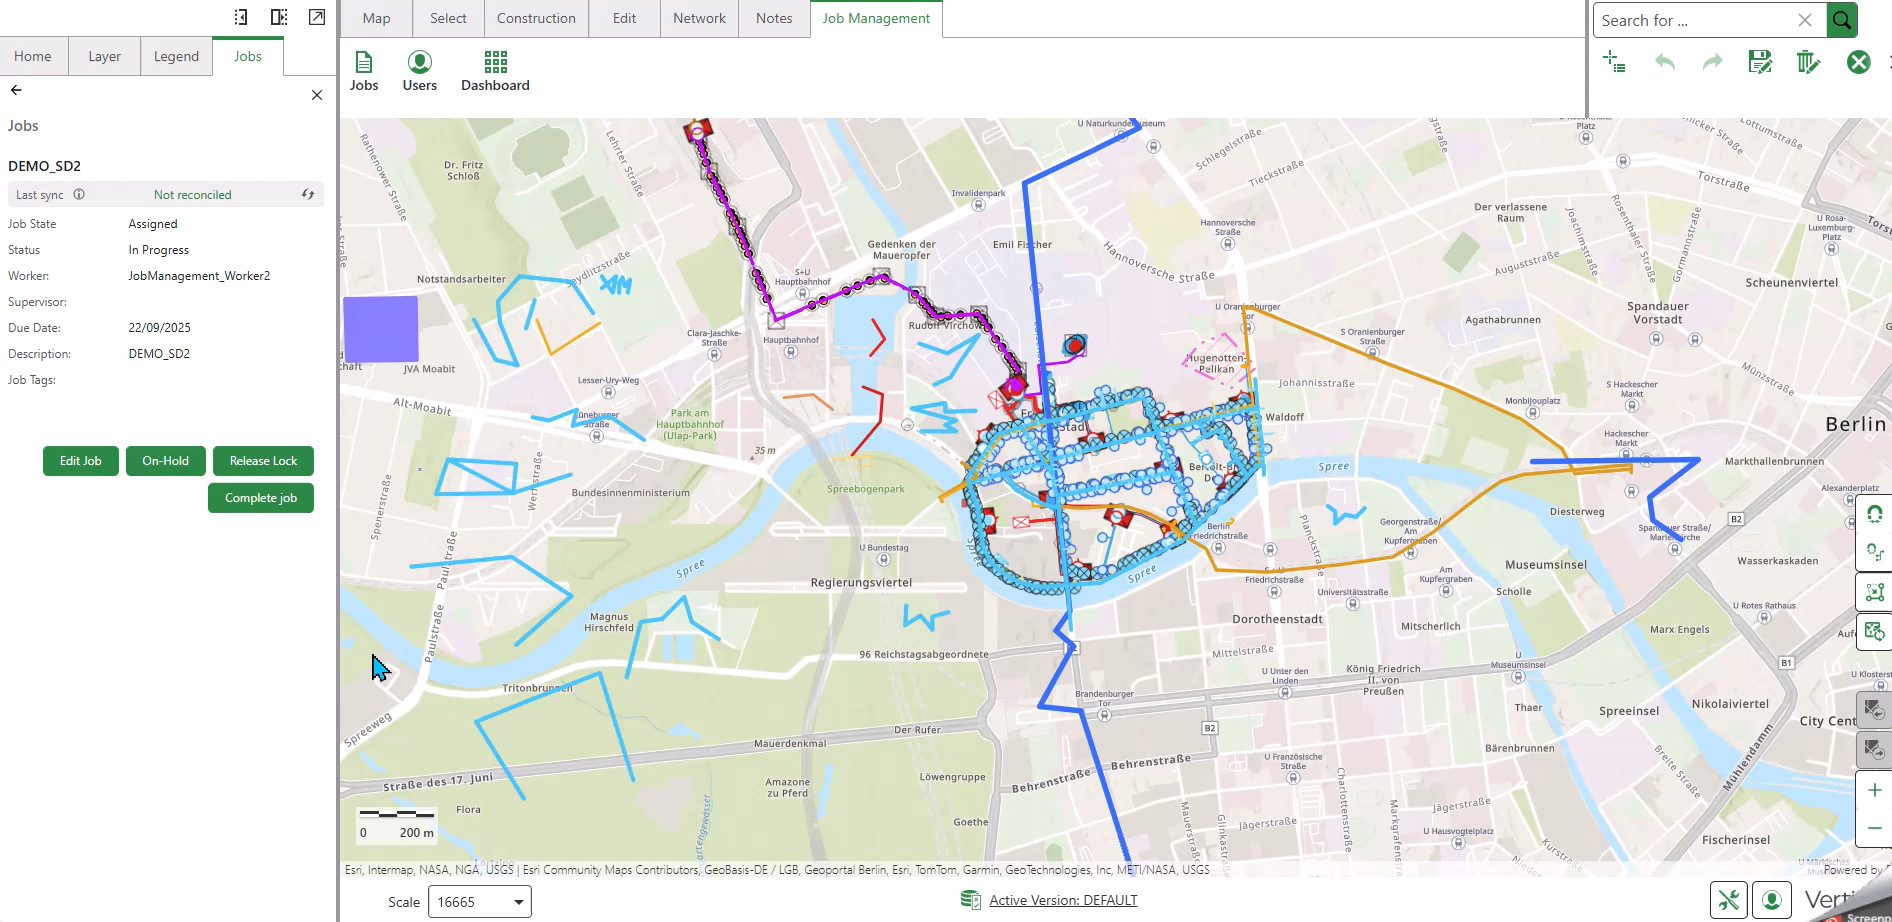Viewport: 1892px width, 922px height.
Task: Click the Last sync info icon
Action: coord(79,195)
